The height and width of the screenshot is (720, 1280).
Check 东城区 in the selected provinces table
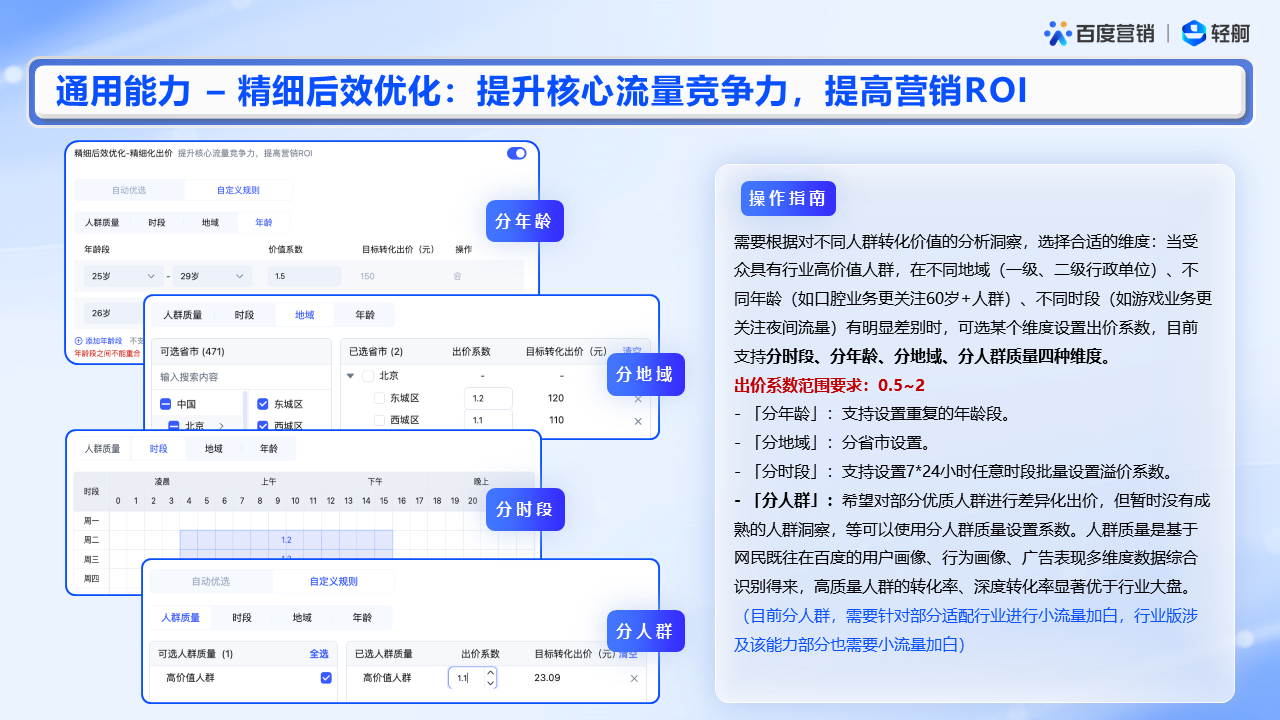[379, 398]
